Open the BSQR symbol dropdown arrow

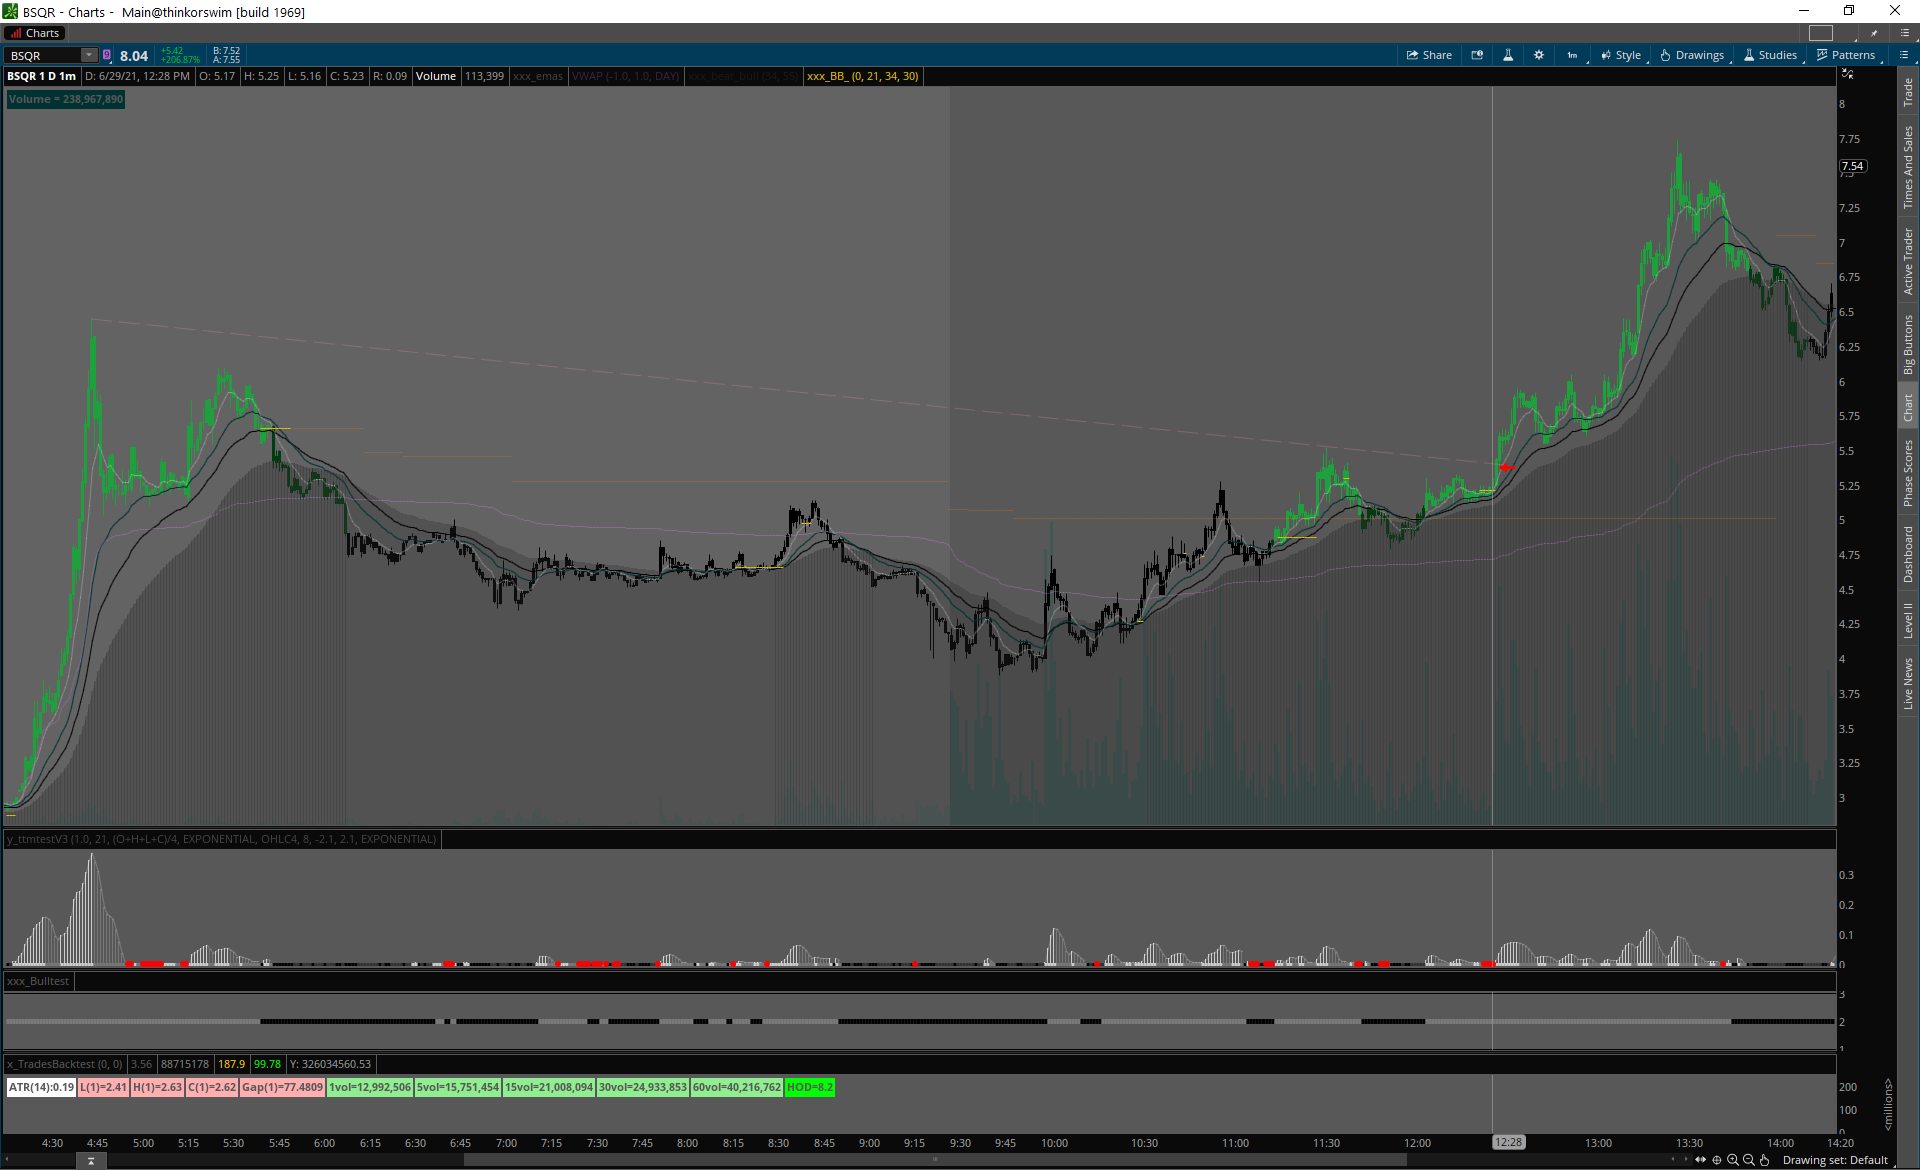[x=88, y=55]
